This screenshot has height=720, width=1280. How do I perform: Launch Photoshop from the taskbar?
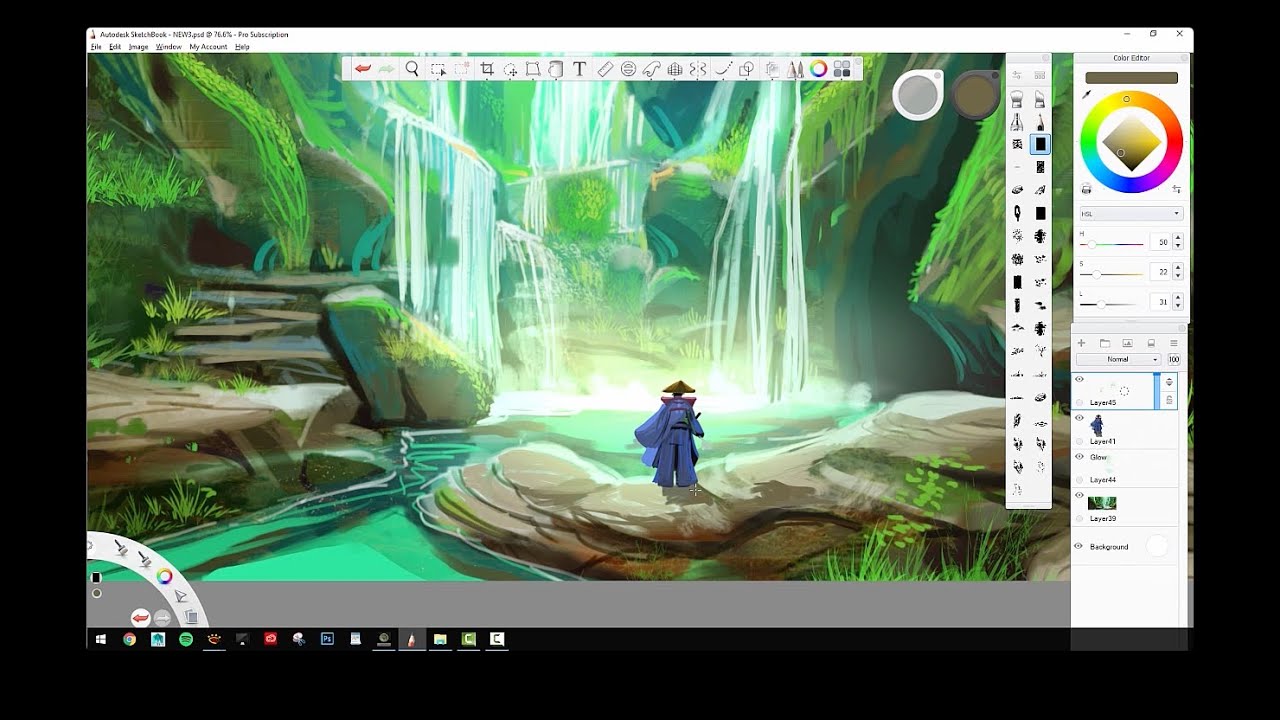point(327,638)
